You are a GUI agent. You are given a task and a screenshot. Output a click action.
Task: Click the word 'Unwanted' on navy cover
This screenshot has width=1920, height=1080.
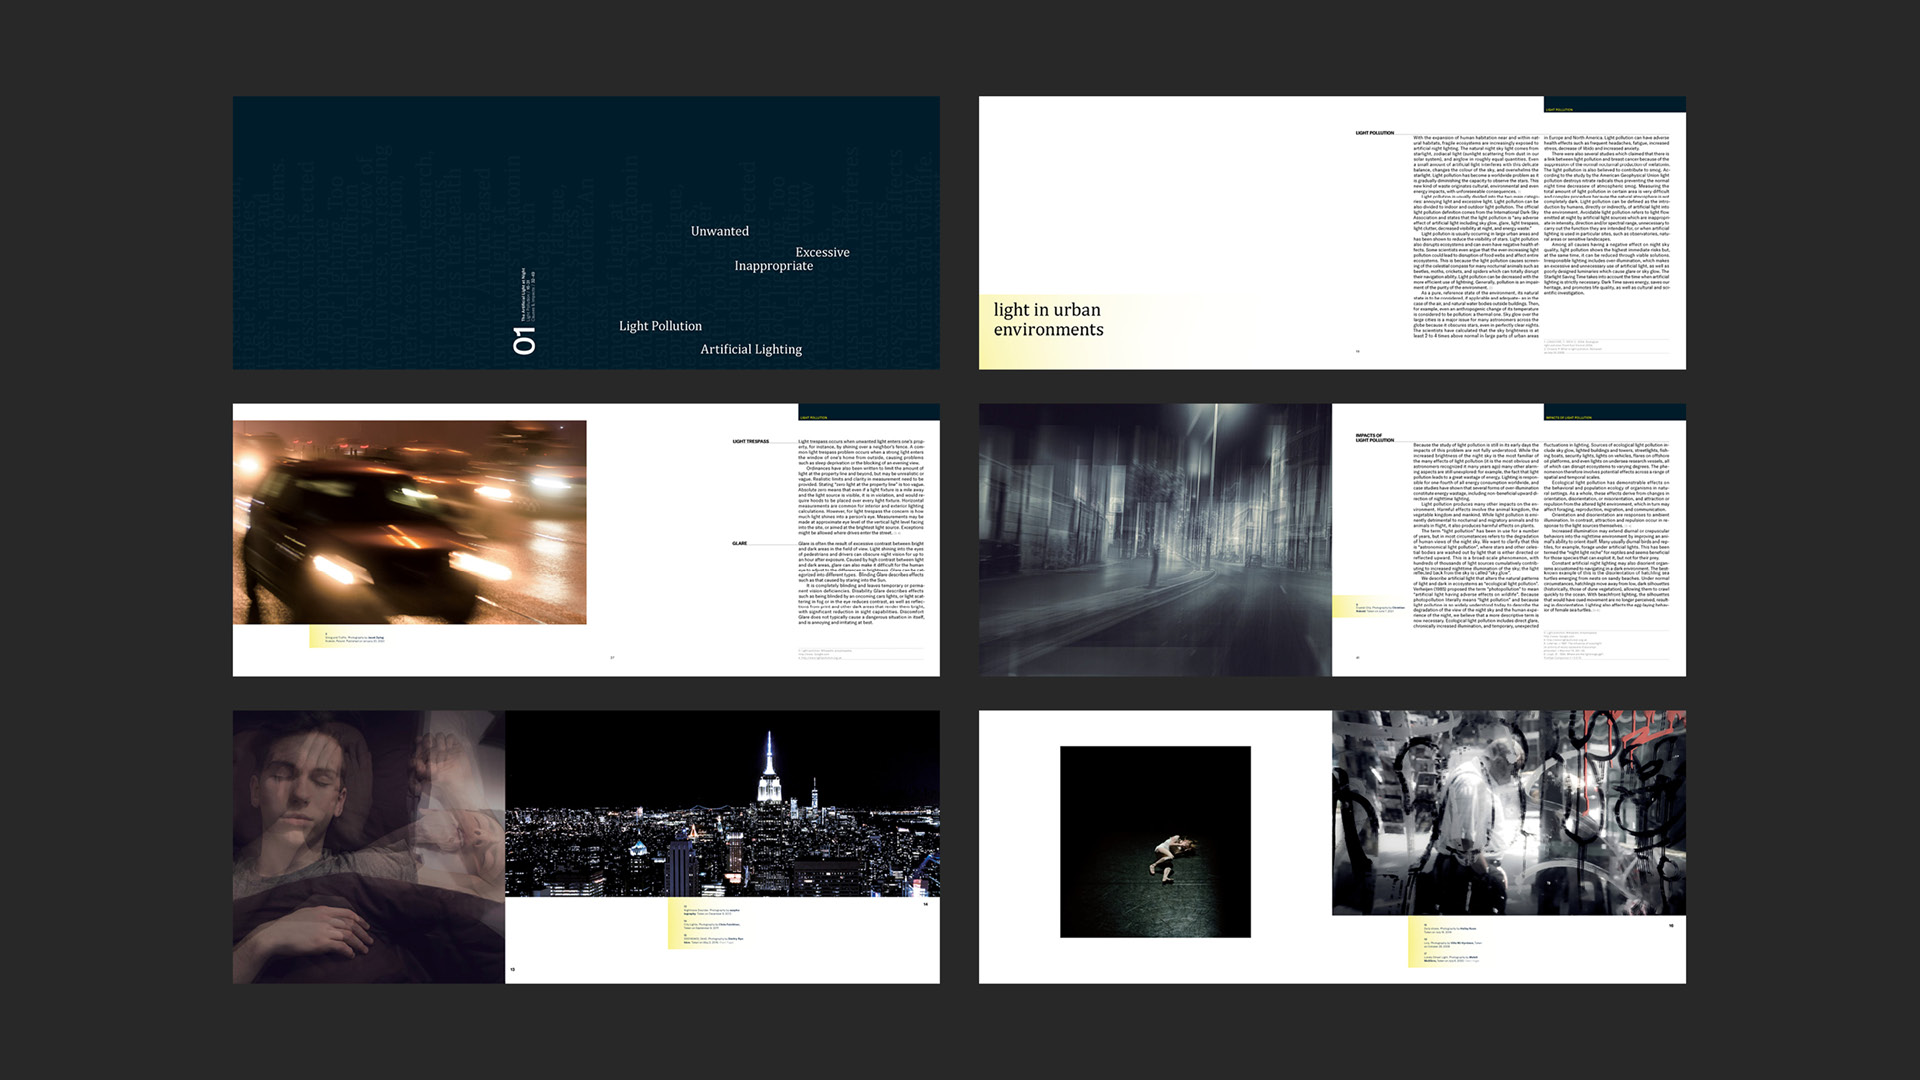pyautogui.click(x=719, y=231)
